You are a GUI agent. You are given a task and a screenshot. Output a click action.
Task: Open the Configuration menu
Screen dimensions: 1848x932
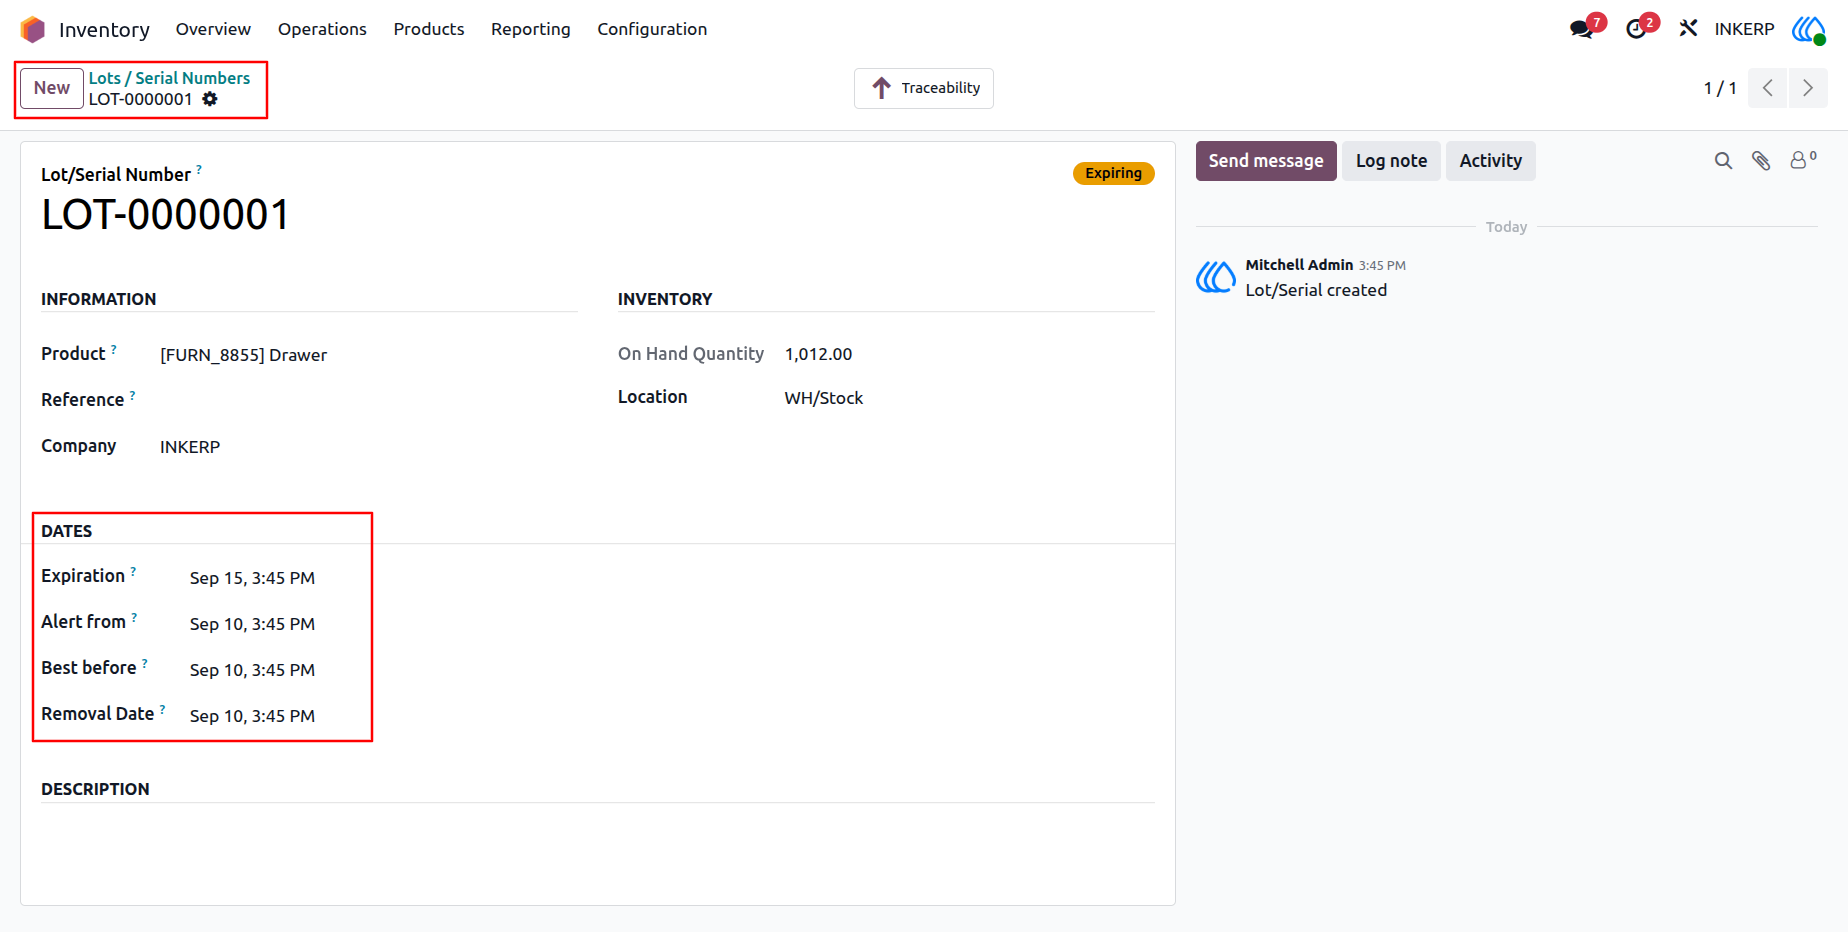click(652, 29)
